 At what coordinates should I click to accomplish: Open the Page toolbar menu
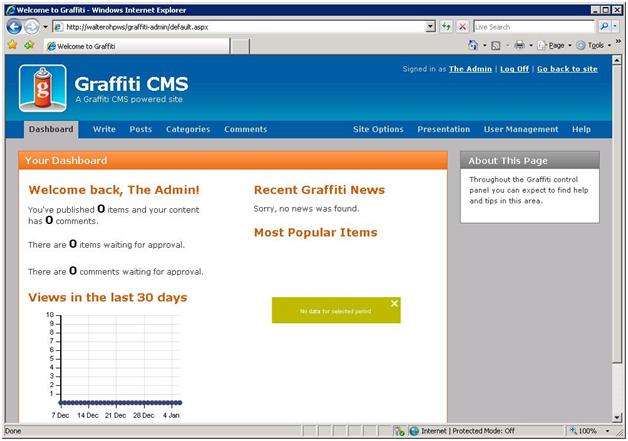click(554, 46)
